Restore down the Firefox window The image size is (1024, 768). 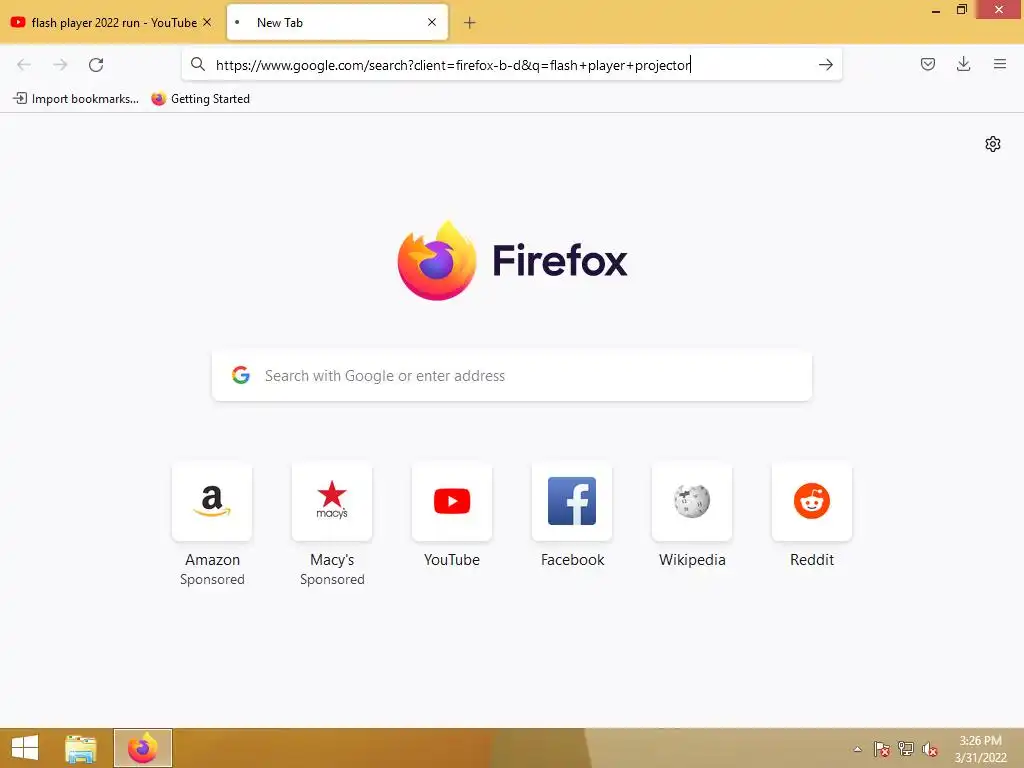(961, 10)
